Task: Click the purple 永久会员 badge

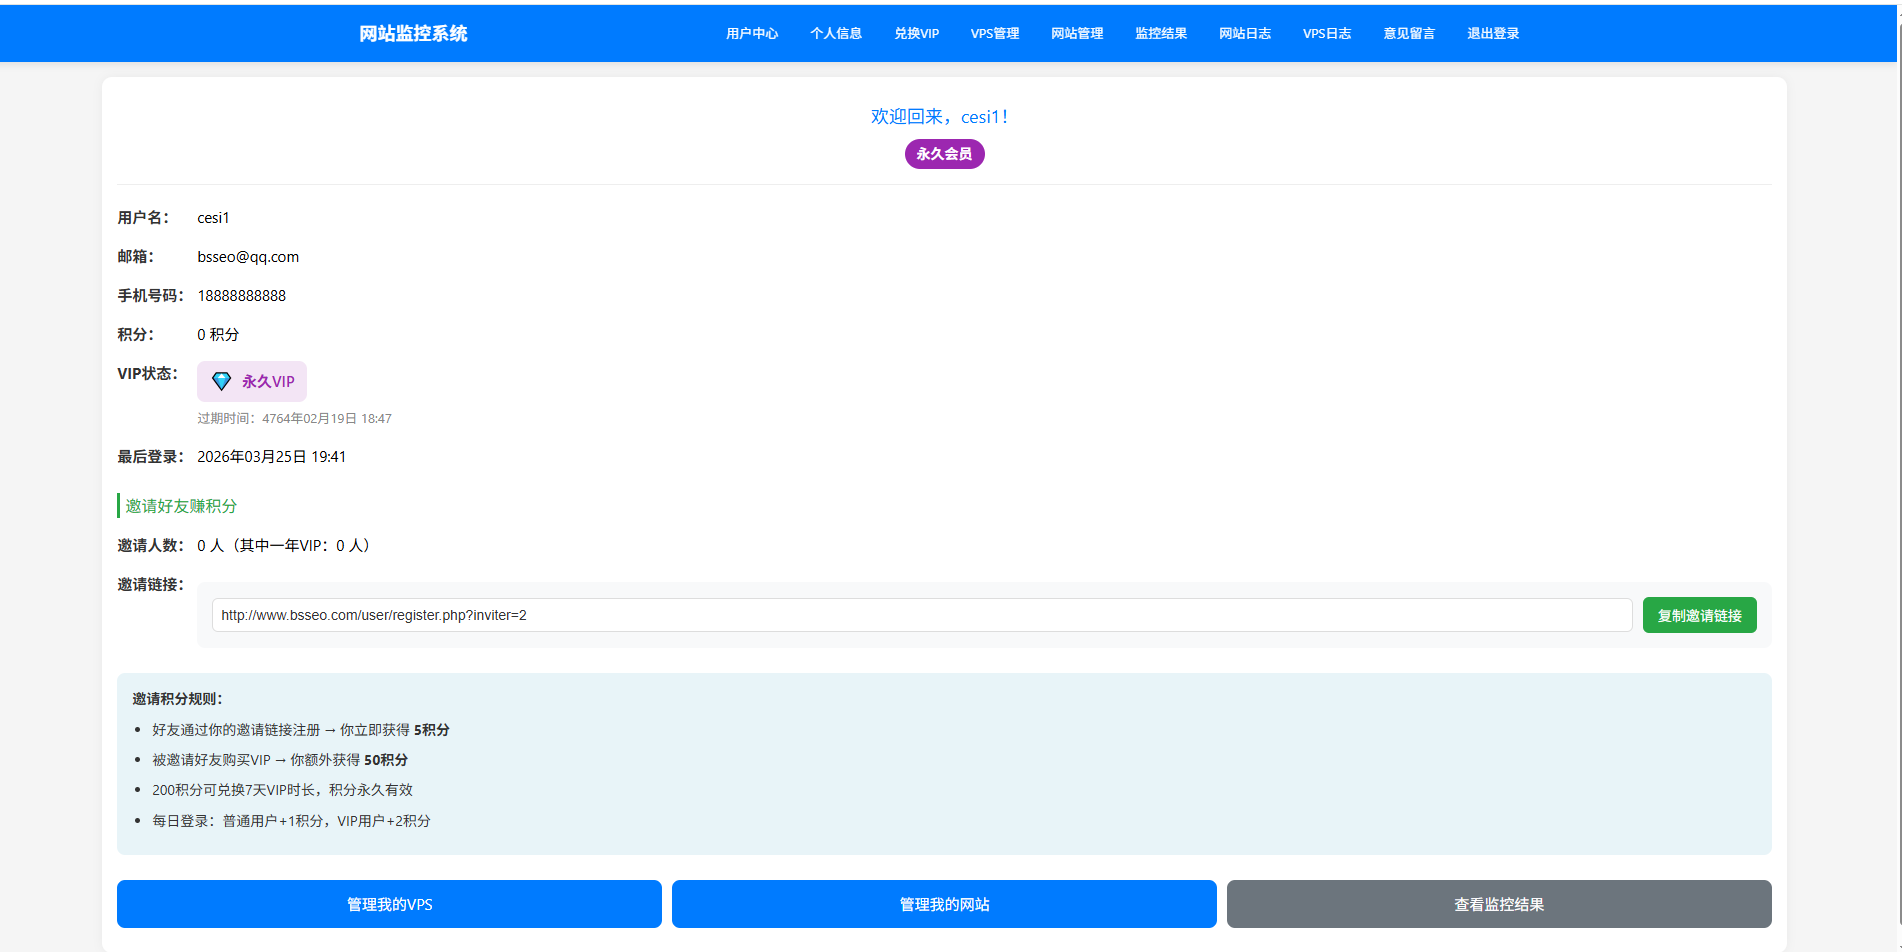Action: click(x=944, y=154)
